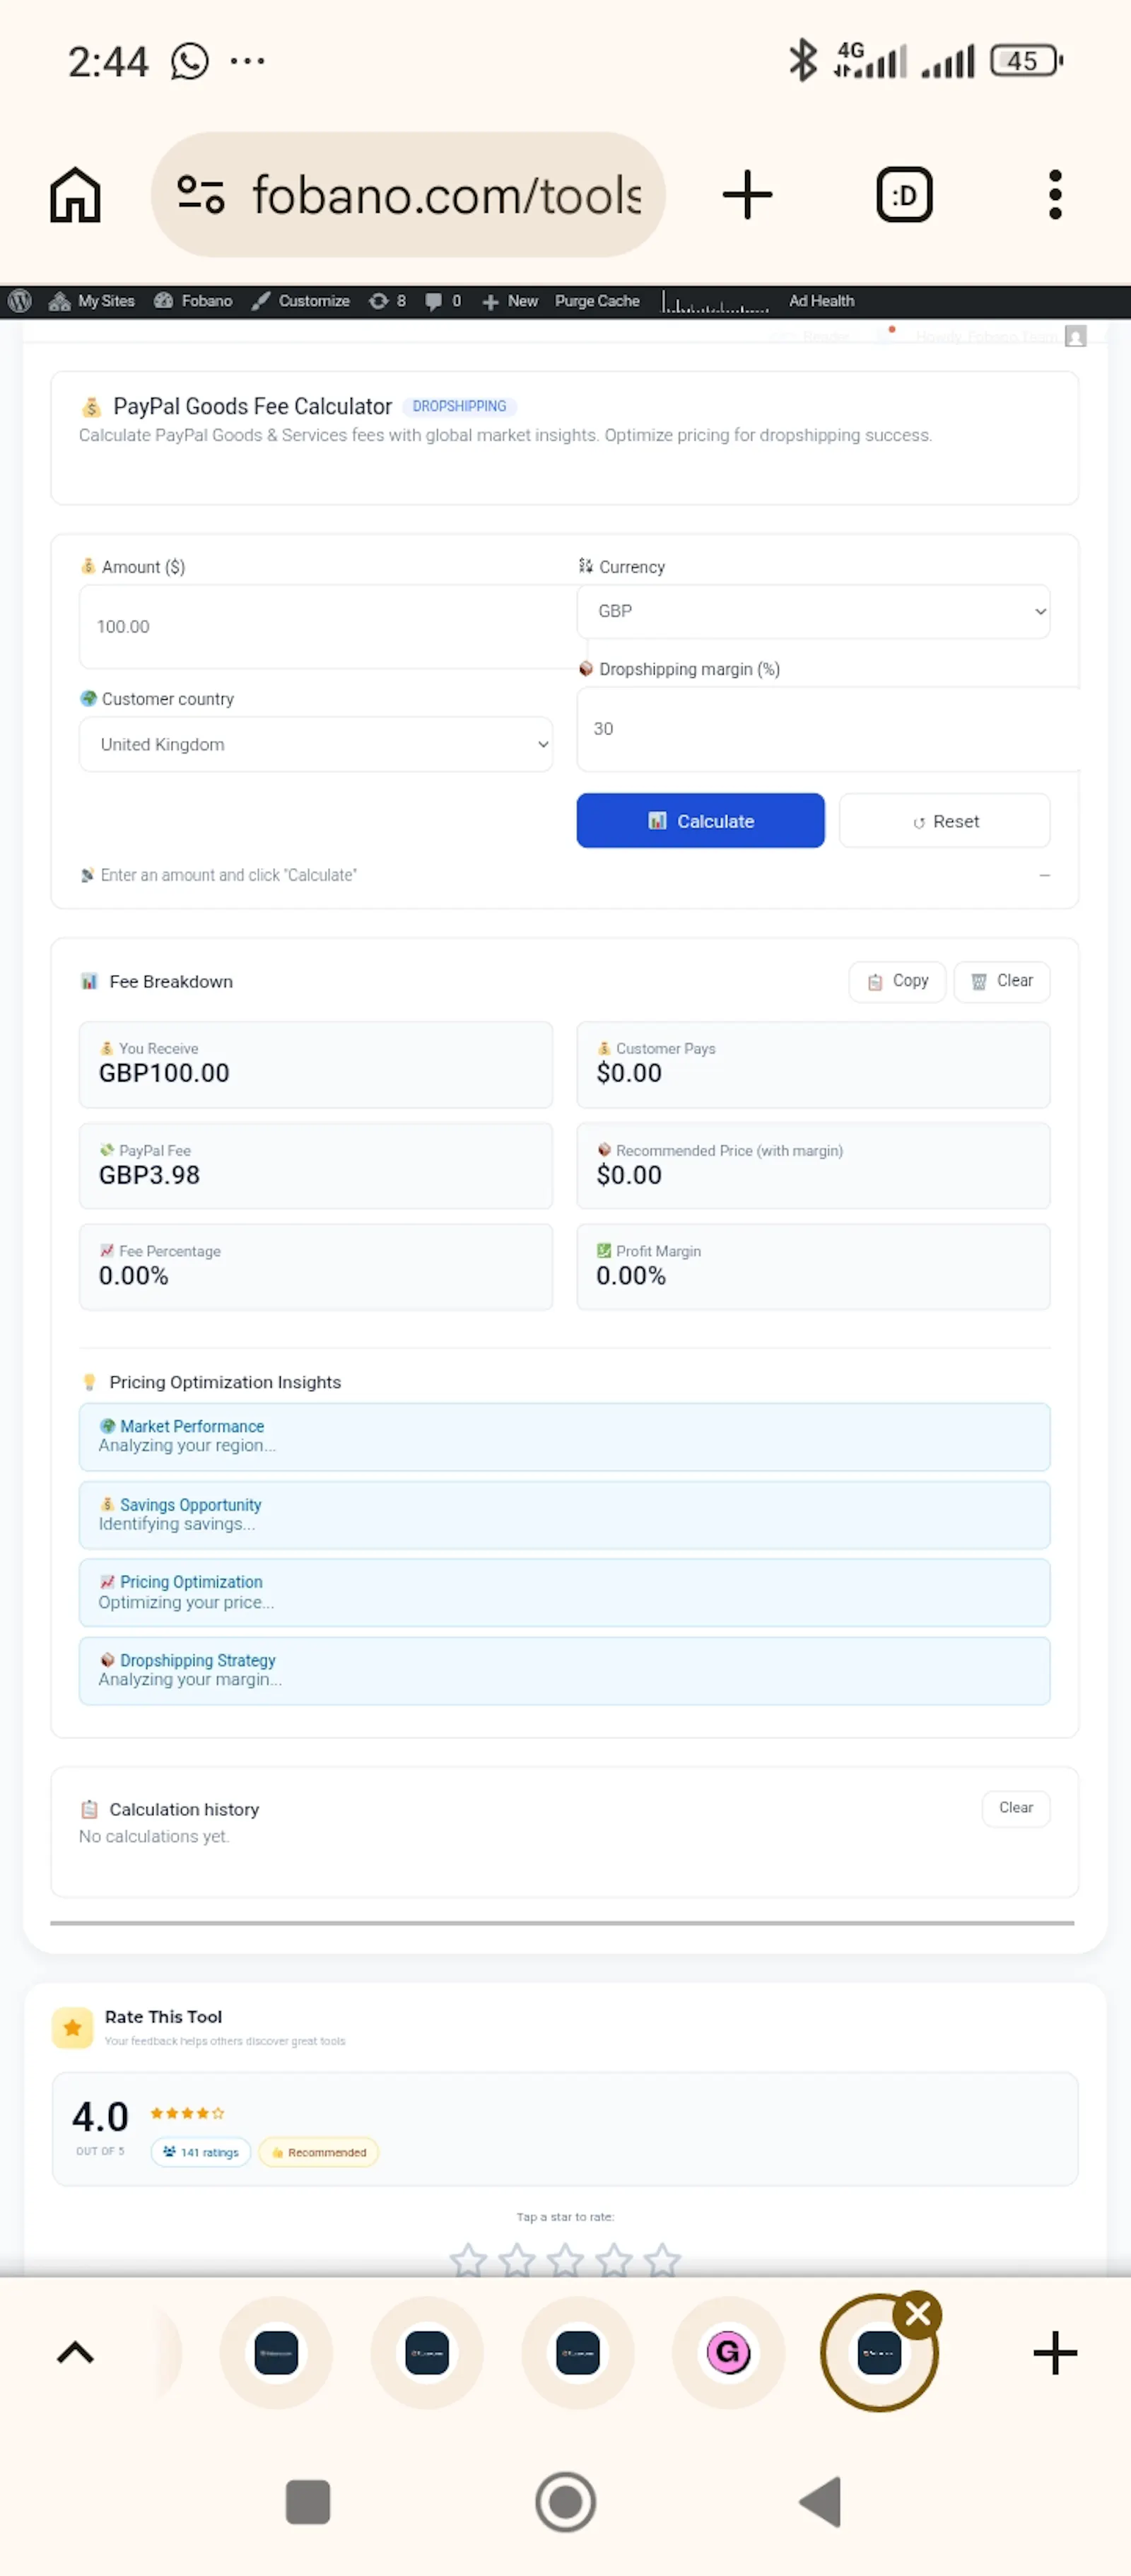Click Customize in admin bar

click(300, 301)
